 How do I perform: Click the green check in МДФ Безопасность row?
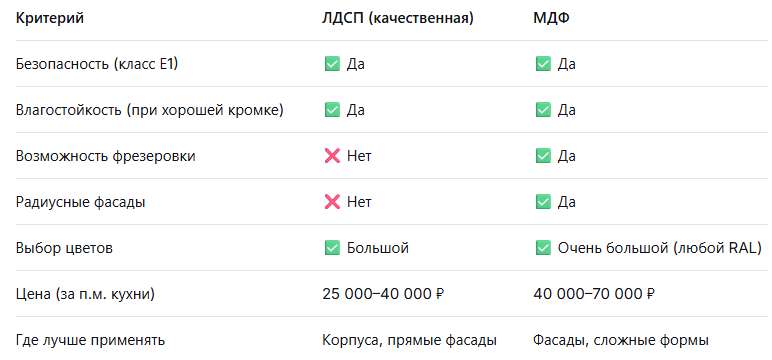543,64
